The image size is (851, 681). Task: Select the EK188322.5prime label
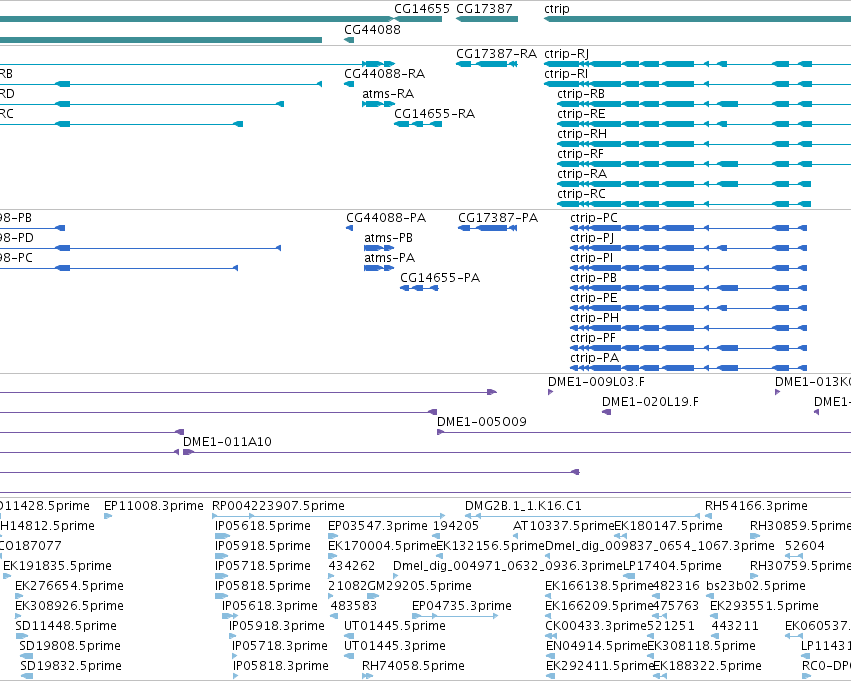tap(707, 667)
